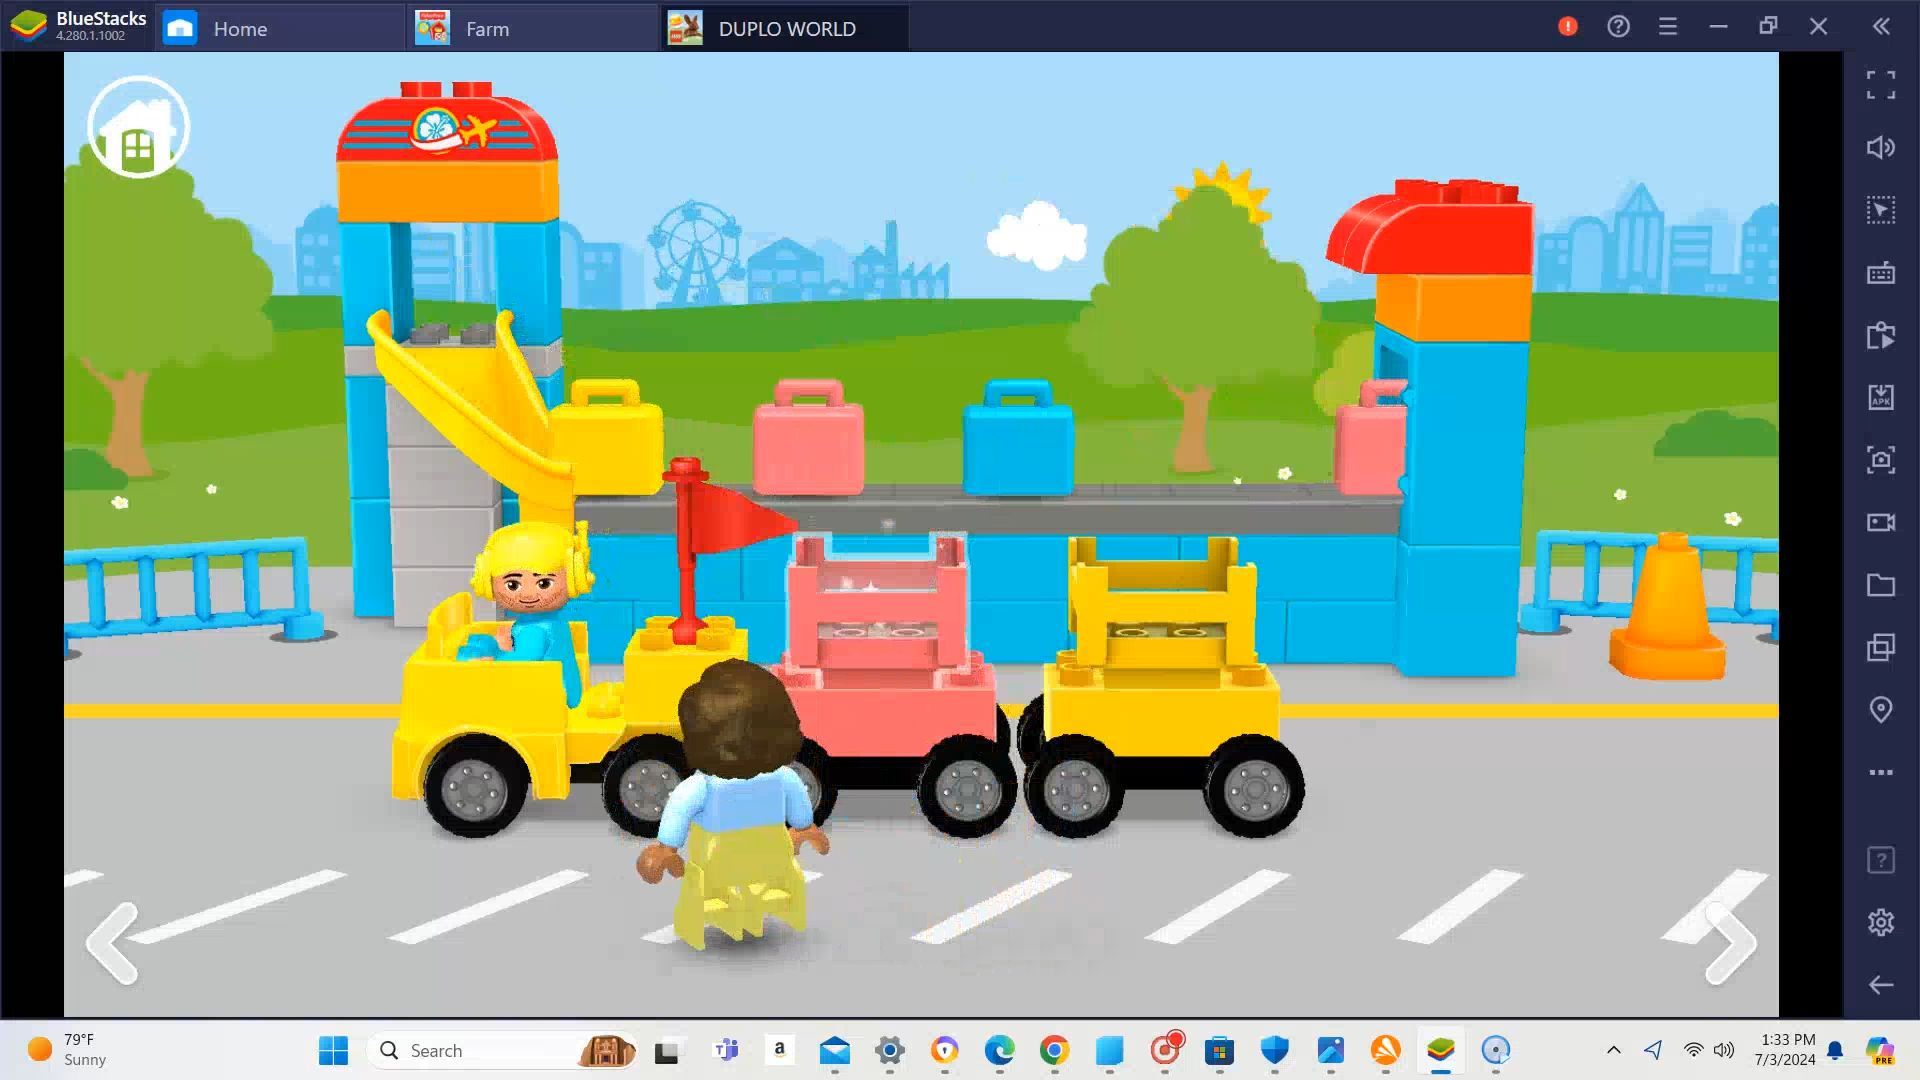Switch to the Farm tab

tap(487, 29)
